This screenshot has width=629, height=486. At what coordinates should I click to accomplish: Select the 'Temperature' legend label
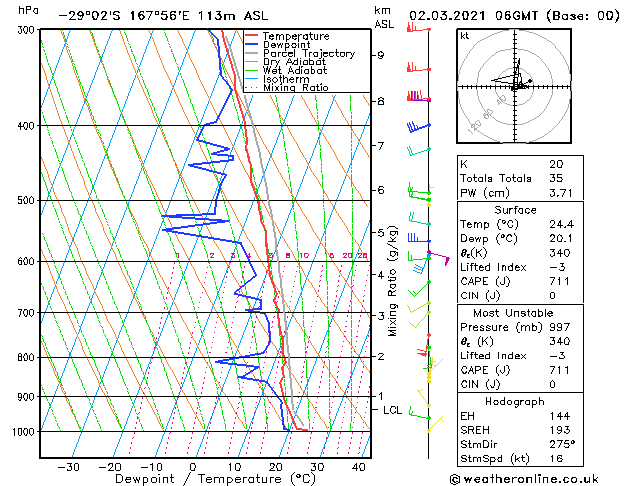click(296, 36)
